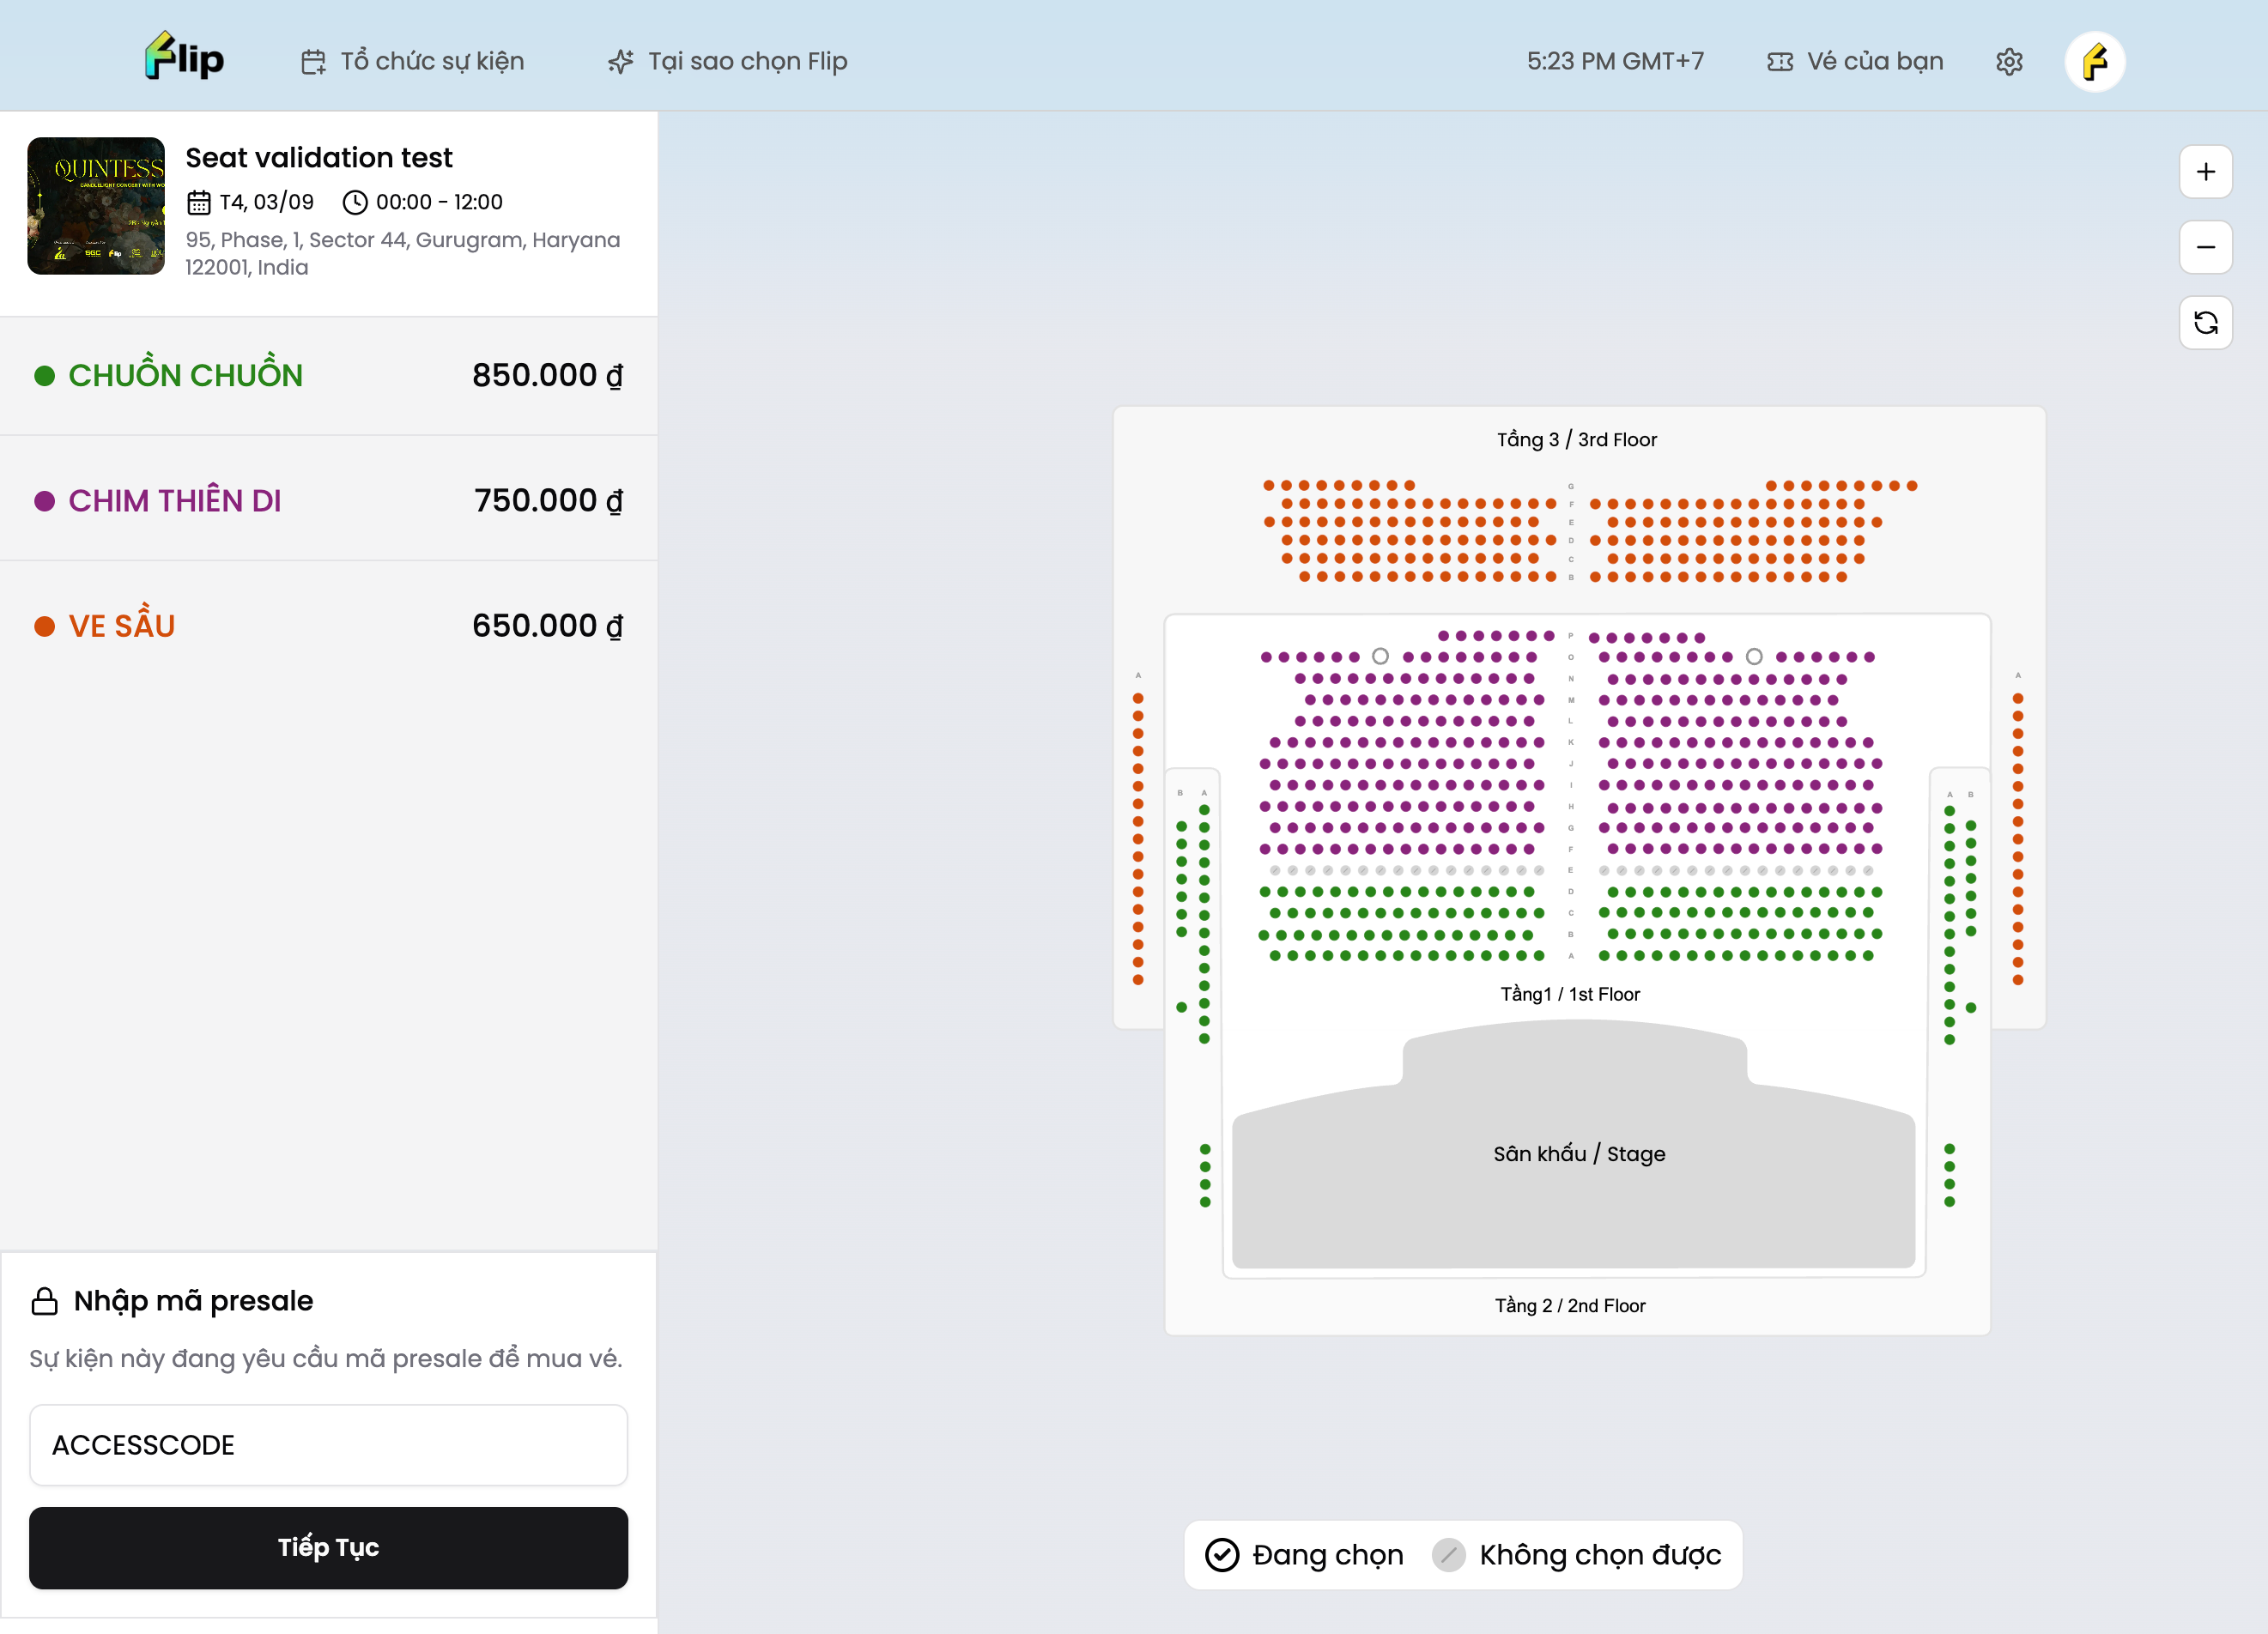Image resolution: width=2268 pixels, height=1634 pixels.
Task: Open Tại sao chọn Flip page
Action: pos(747,62)
